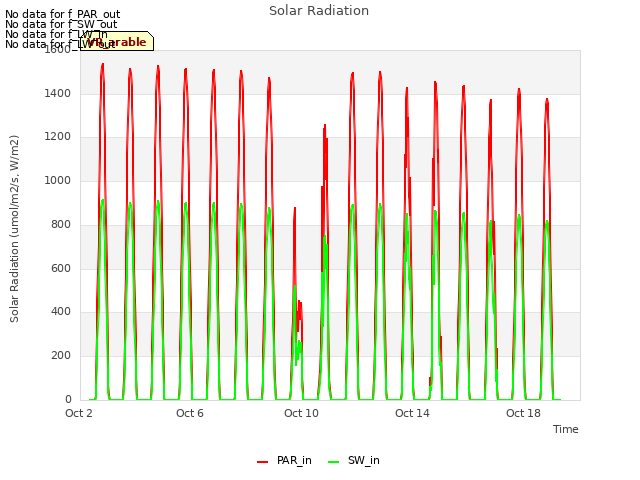
Task: Click the Oct 18 x-axis label
Action: (523, 413)
